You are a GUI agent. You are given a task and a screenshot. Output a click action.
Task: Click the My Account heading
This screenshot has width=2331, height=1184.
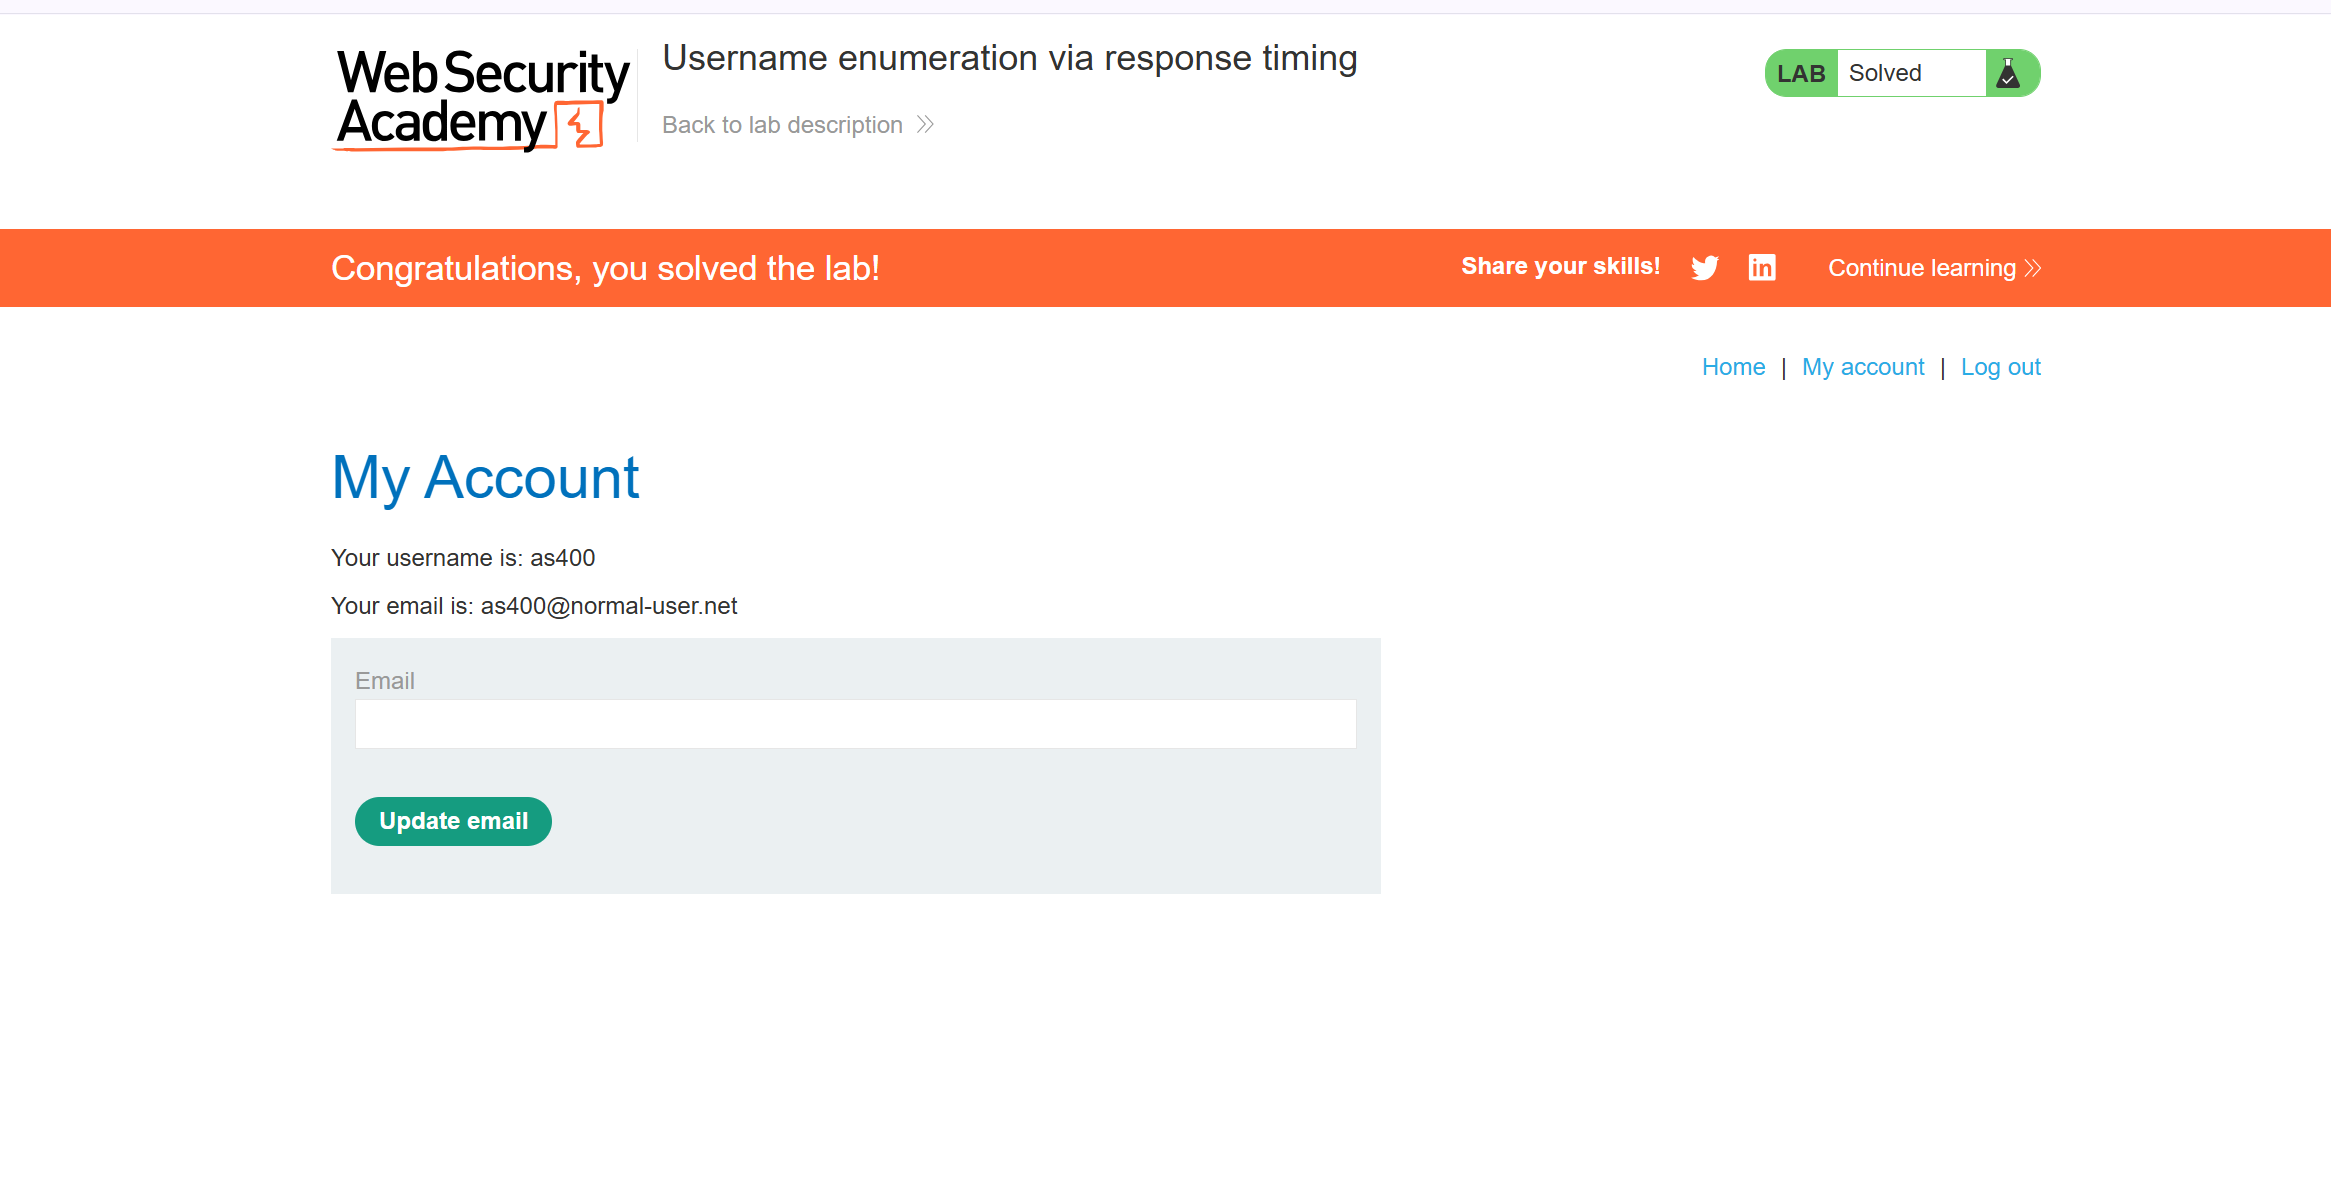[485, 478]
